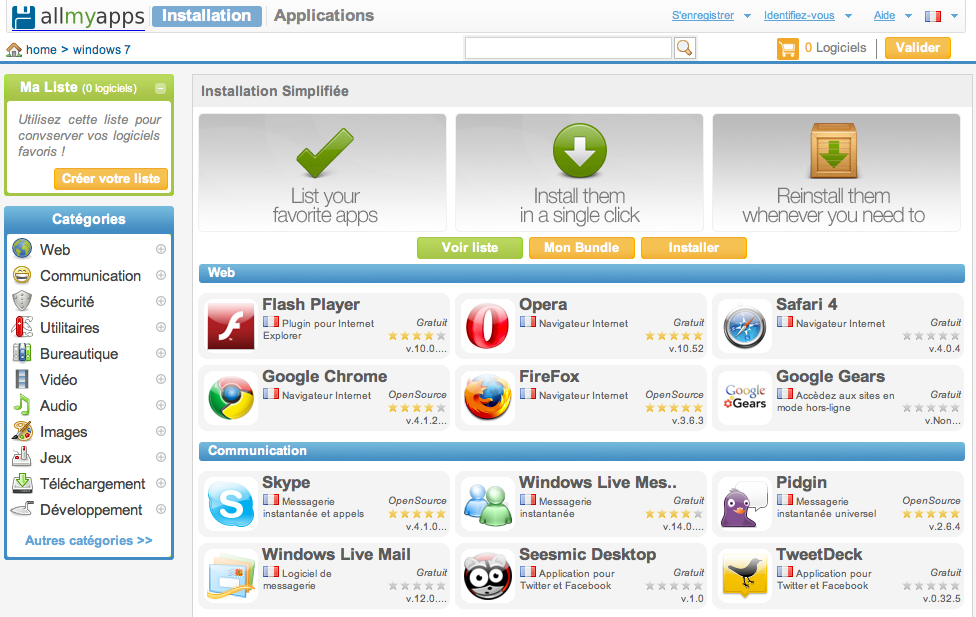Select the Jeux category label
The width and height of the screenshot is (976, 617).
tap(55, 458)
